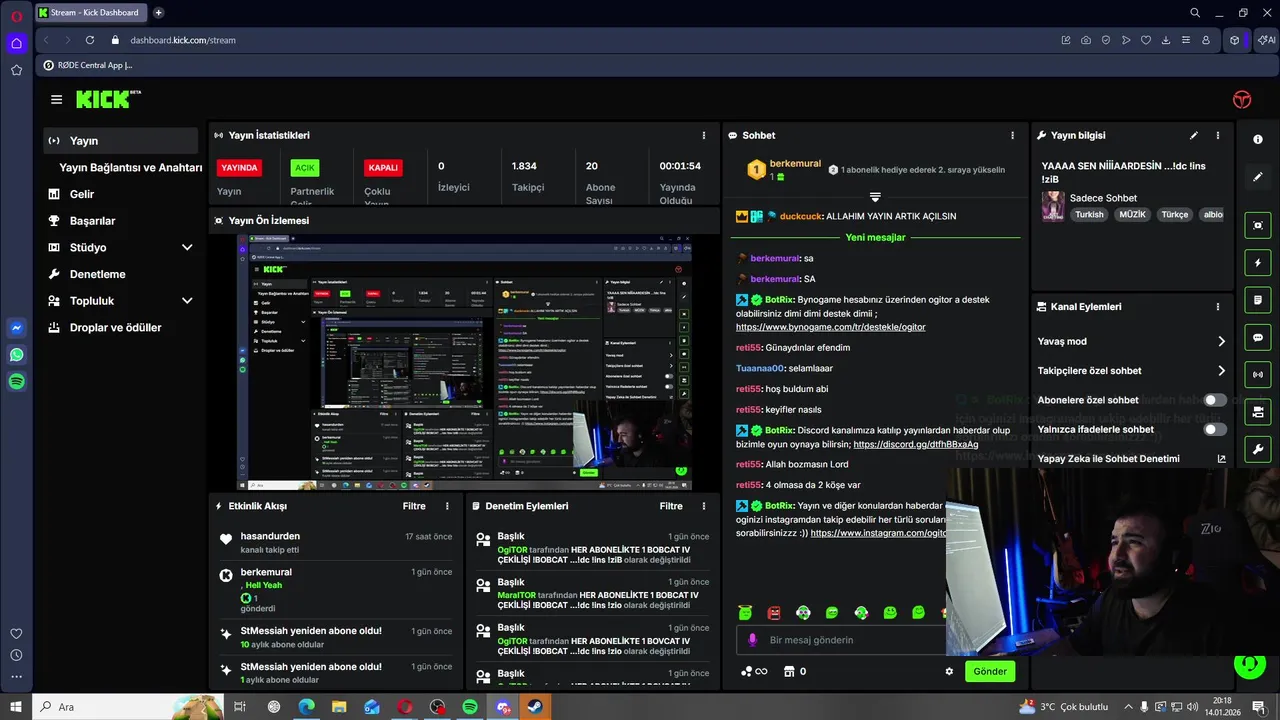Toggle the broadcast signal icon in right rail
This screenshot has height=720, width=1280.
click(x=1258, y=375)
